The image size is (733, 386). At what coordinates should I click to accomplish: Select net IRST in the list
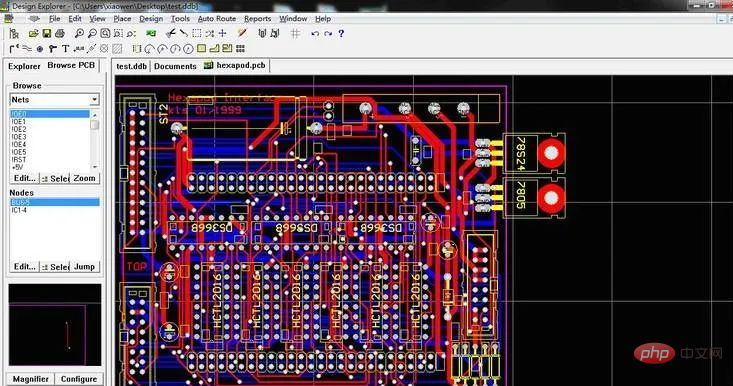(x=50, y=159)
